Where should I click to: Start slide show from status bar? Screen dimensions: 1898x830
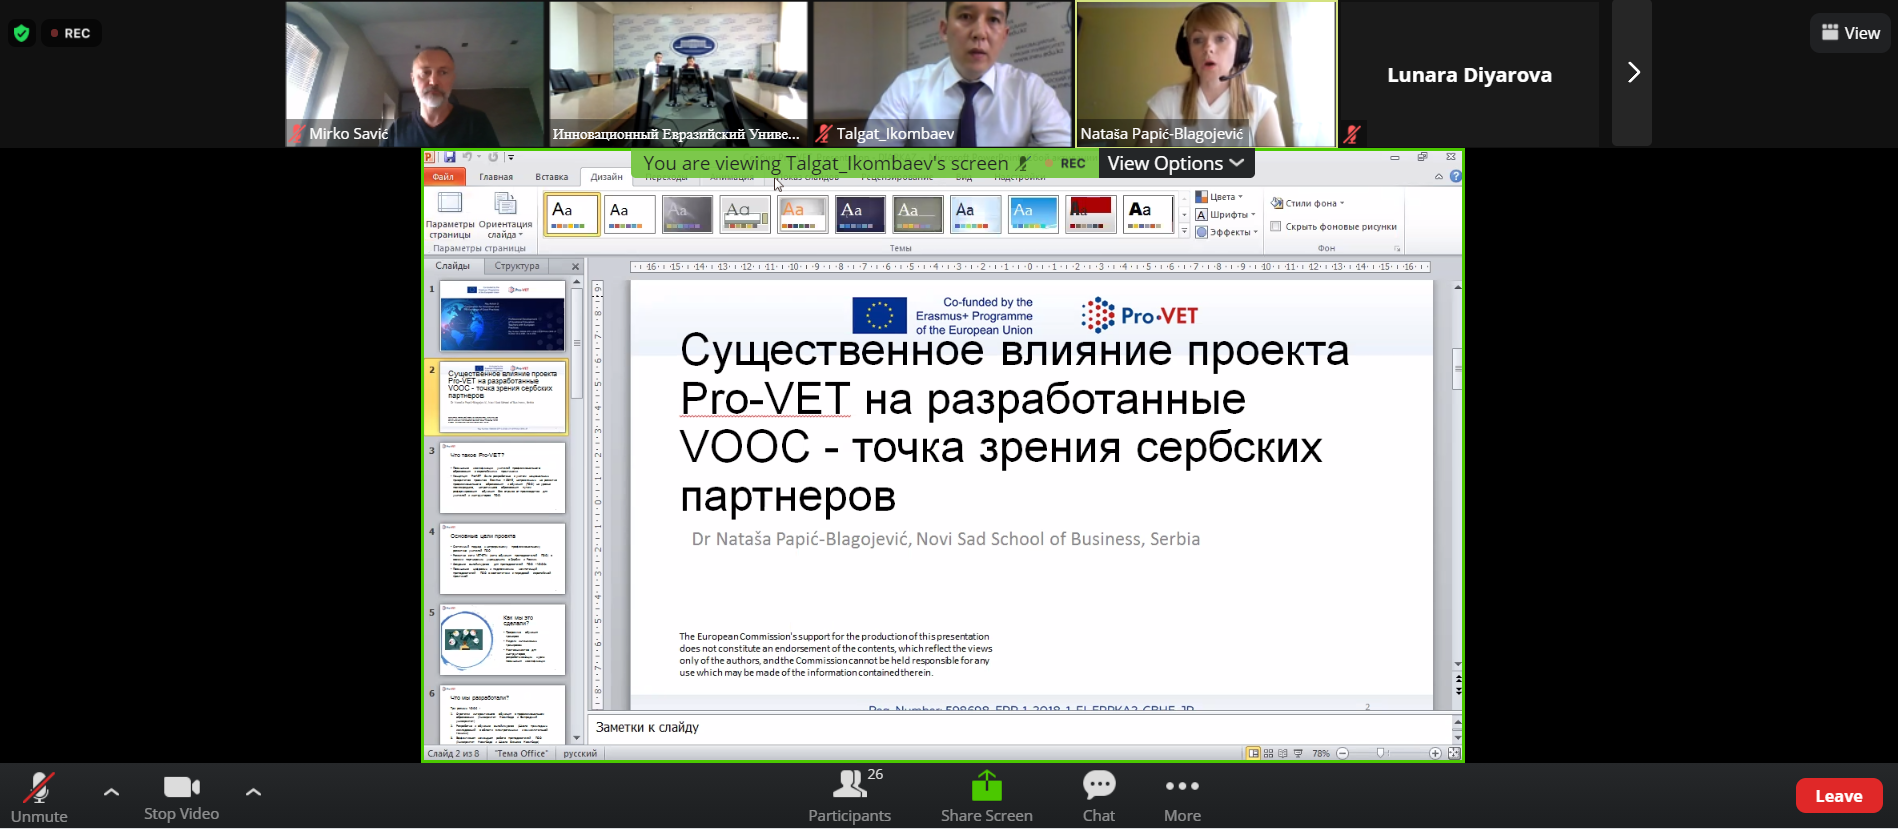[x=1298, y=753]
